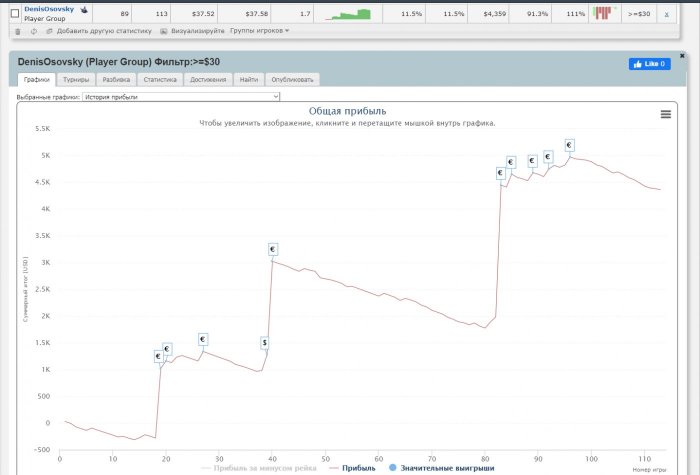Click the first euro marker near game 18
This screenshot has width=700, height=475.
[x=158, y=356]
